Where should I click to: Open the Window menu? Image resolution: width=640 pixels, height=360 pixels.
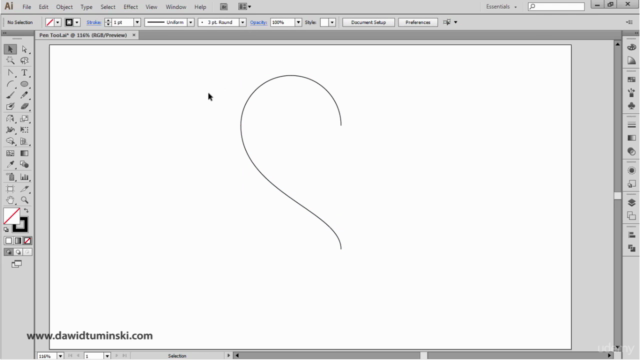coord(176,7)
